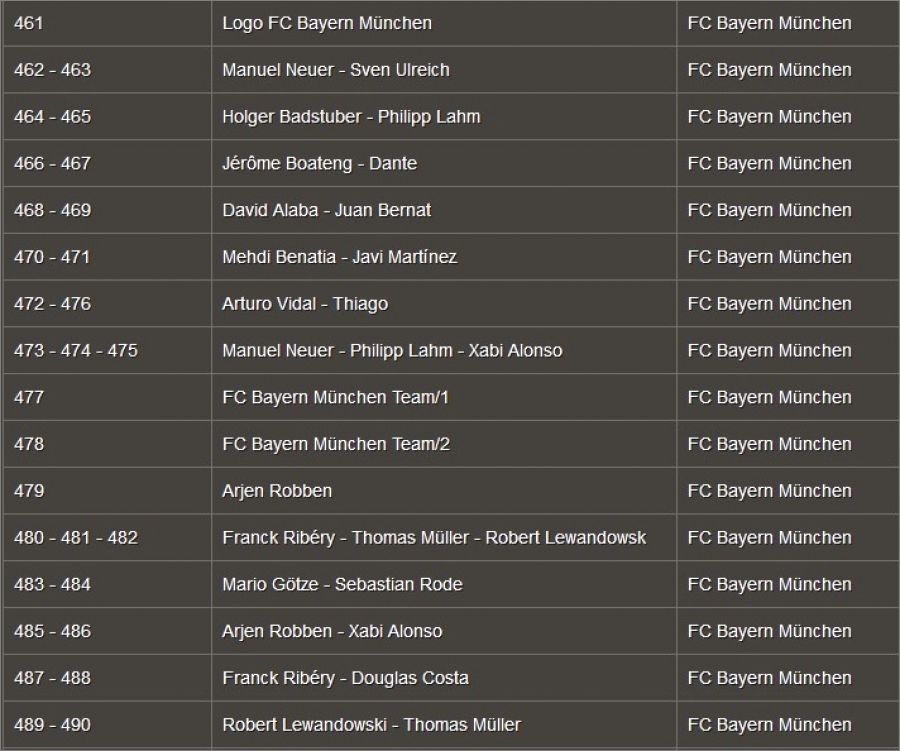The image size is (900, 751).
Task: Click the 'Holger Badstuber - Philipp Lahm' cell
Action: pyautogui.click(x=351, y=117)
